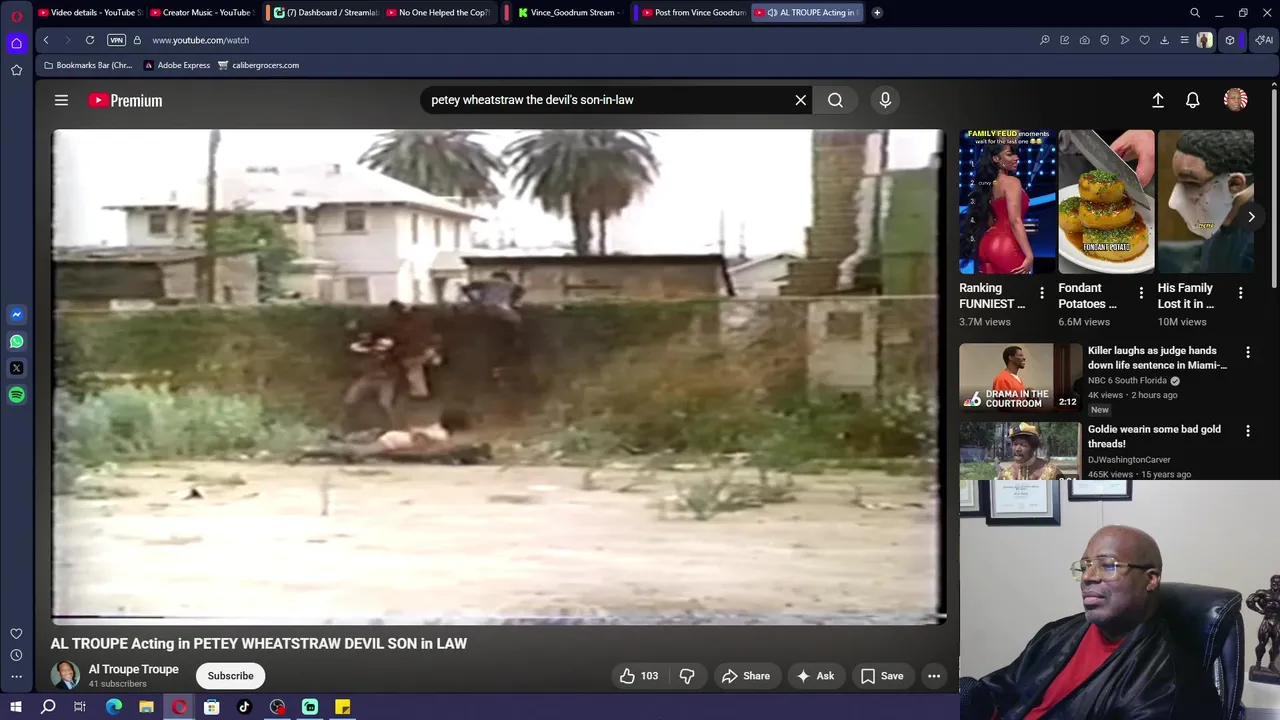Open Messenger in Opera sidebar
This screenshot has width=1280, height=720.
[x=16, y=315]
